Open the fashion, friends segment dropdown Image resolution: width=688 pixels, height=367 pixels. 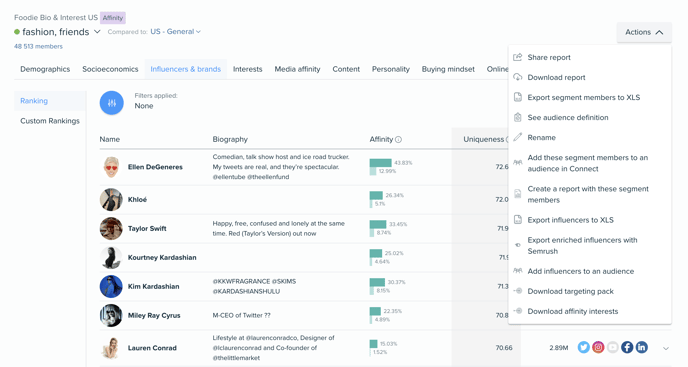97,32
